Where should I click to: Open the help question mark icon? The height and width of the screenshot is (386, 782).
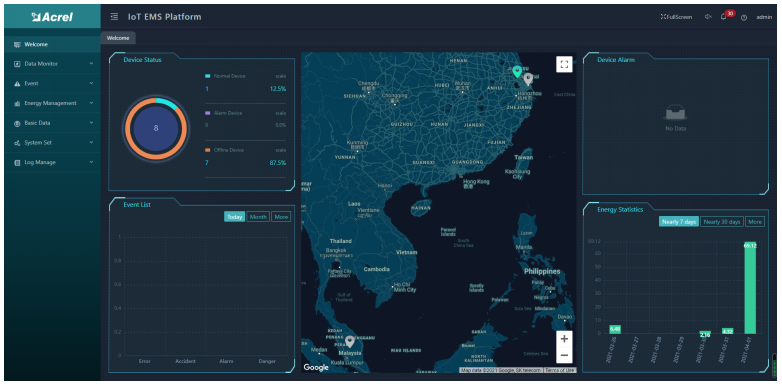(x=744, y=17)
